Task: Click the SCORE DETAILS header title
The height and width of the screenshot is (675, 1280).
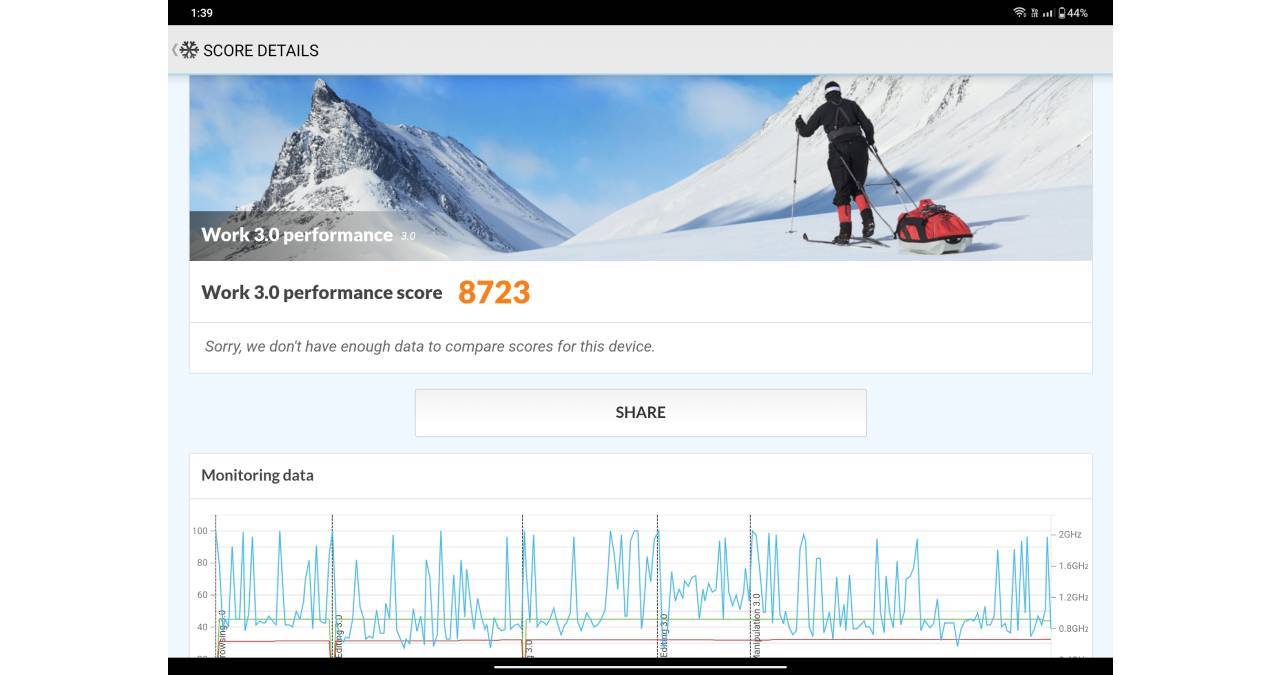Action: [261, 50]
